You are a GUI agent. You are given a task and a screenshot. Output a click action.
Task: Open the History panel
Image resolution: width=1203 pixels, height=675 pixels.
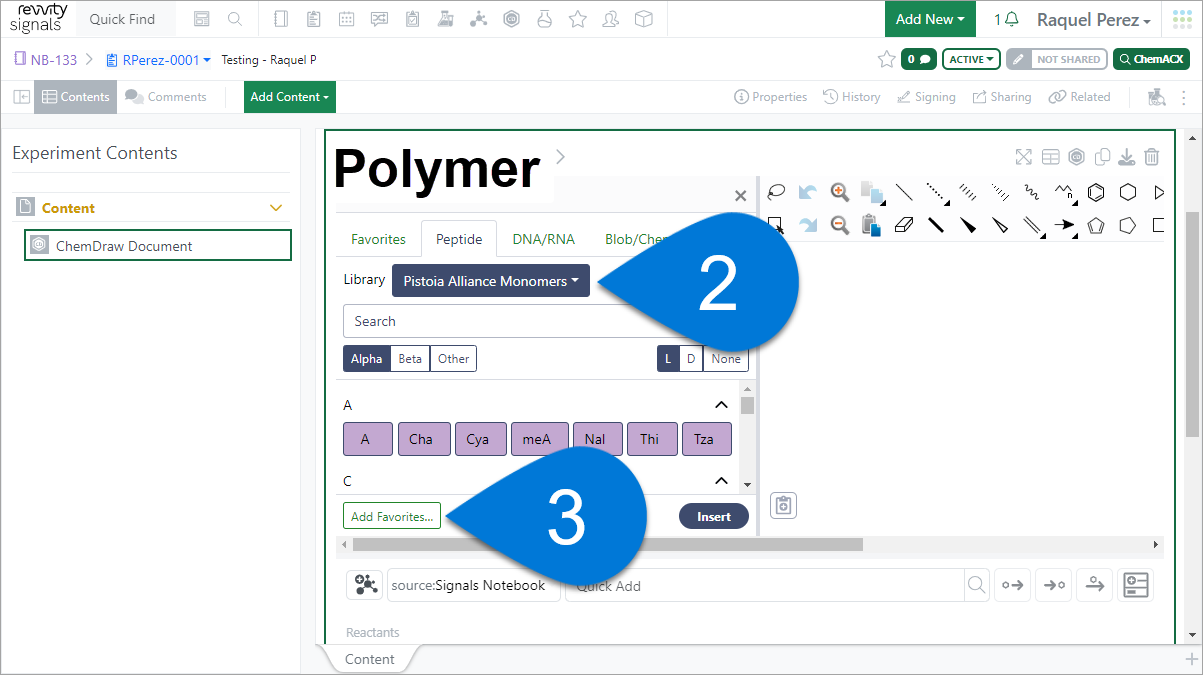[x=852, y=97]
